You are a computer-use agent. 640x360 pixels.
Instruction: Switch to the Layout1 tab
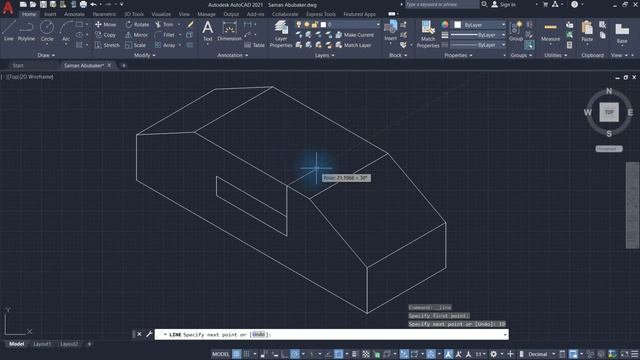tap(42, 344)
